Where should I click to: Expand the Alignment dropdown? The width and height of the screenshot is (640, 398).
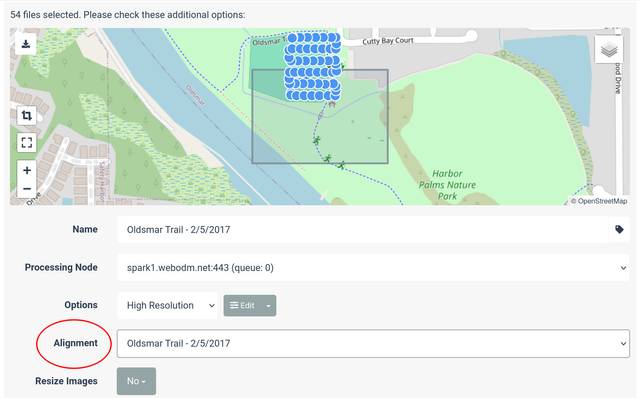373,343
